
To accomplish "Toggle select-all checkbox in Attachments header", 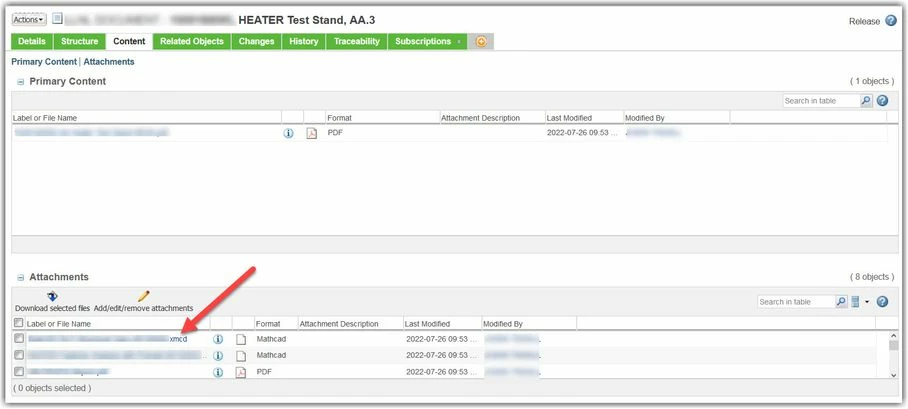I will pos(18,323).
